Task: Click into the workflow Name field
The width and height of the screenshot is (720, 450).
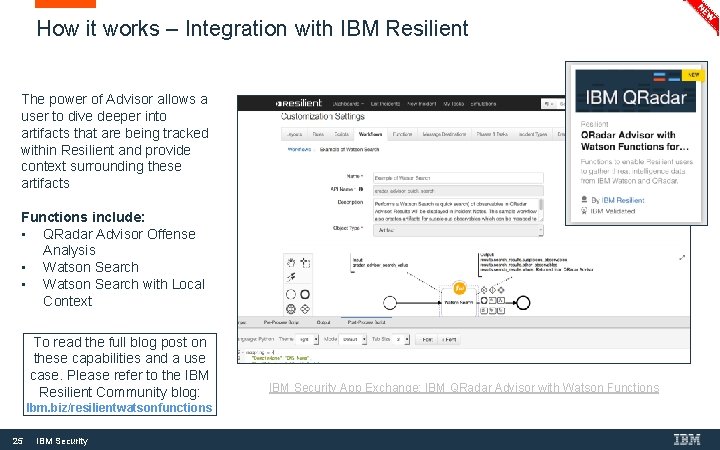Action: click(458, 178)
